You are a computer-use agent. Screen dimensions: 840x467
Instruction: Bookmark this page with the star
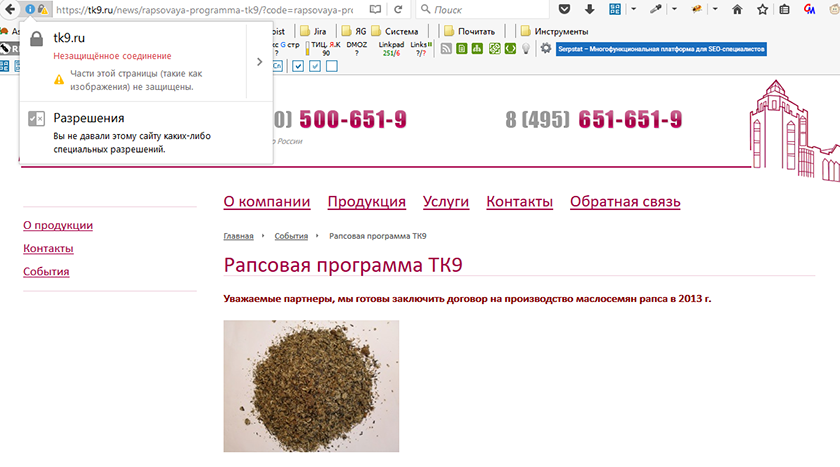(762, 9)
